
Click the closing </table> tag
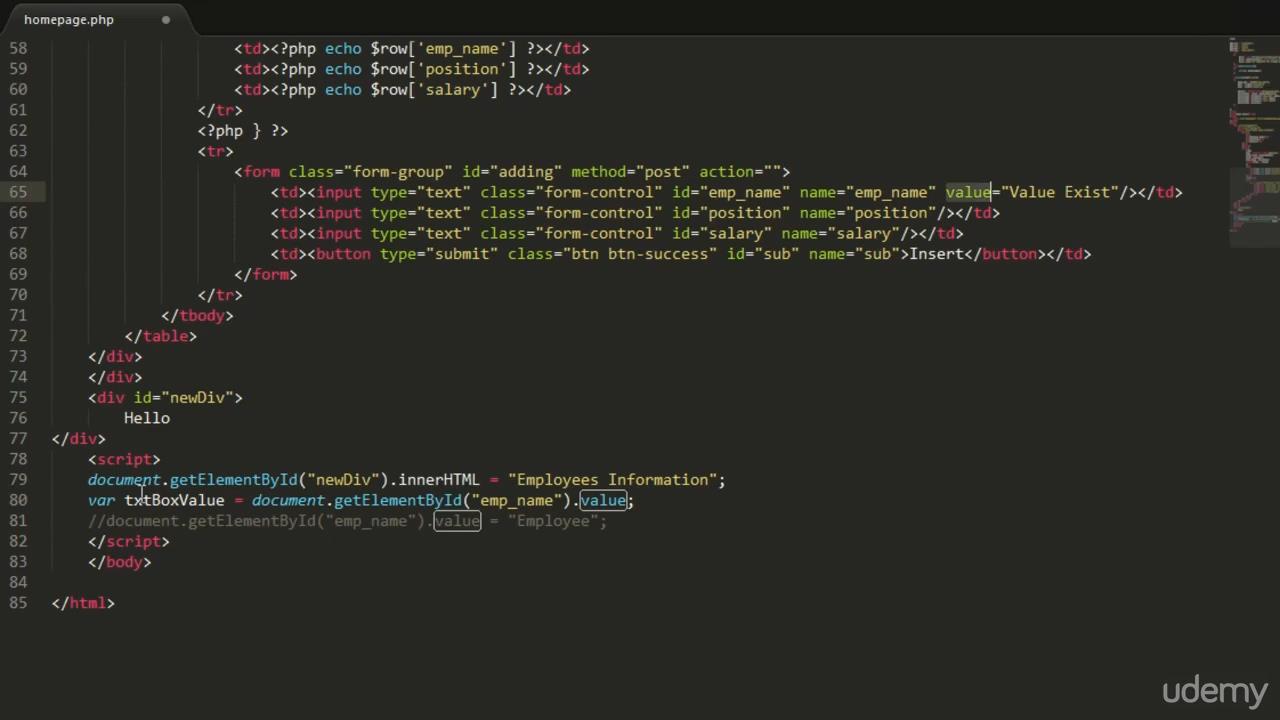pos(161,336)
